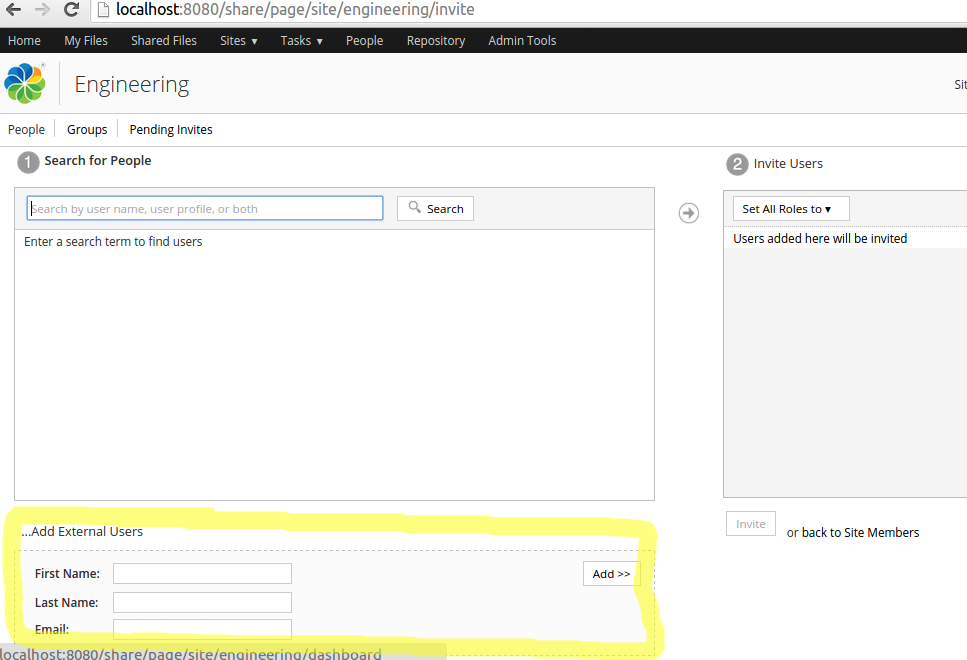The image size is (967, 660).
Task: Click the magnifier icon on the Search button
Action: (414, 208)
